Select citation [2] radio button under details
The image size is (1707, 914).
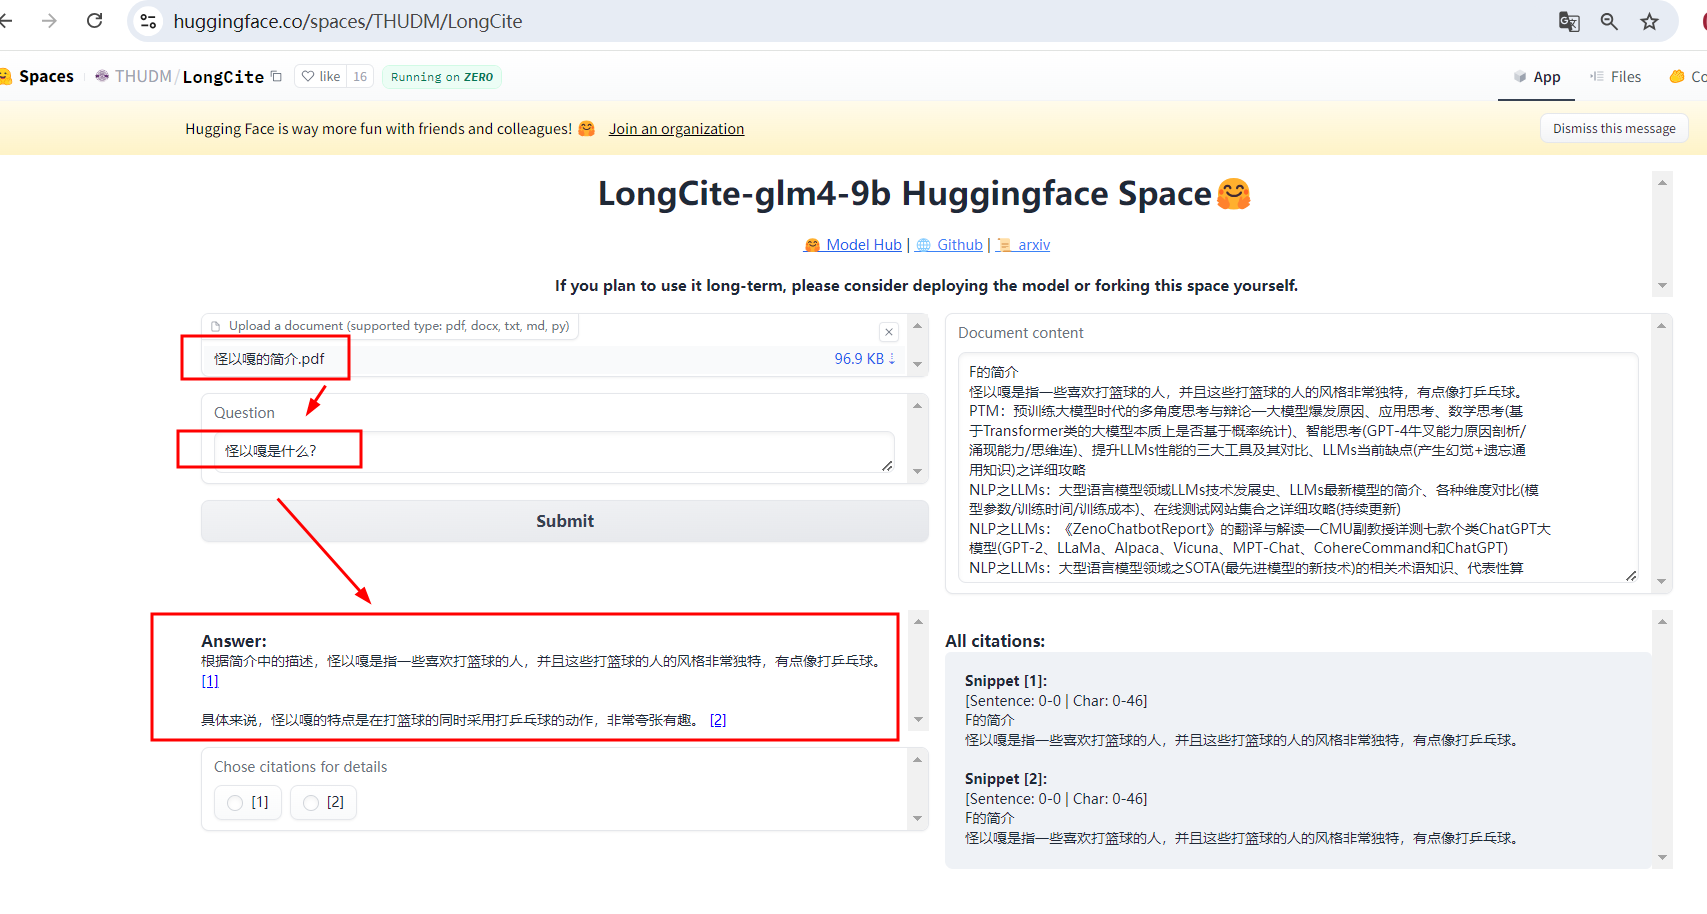[310, 802]
